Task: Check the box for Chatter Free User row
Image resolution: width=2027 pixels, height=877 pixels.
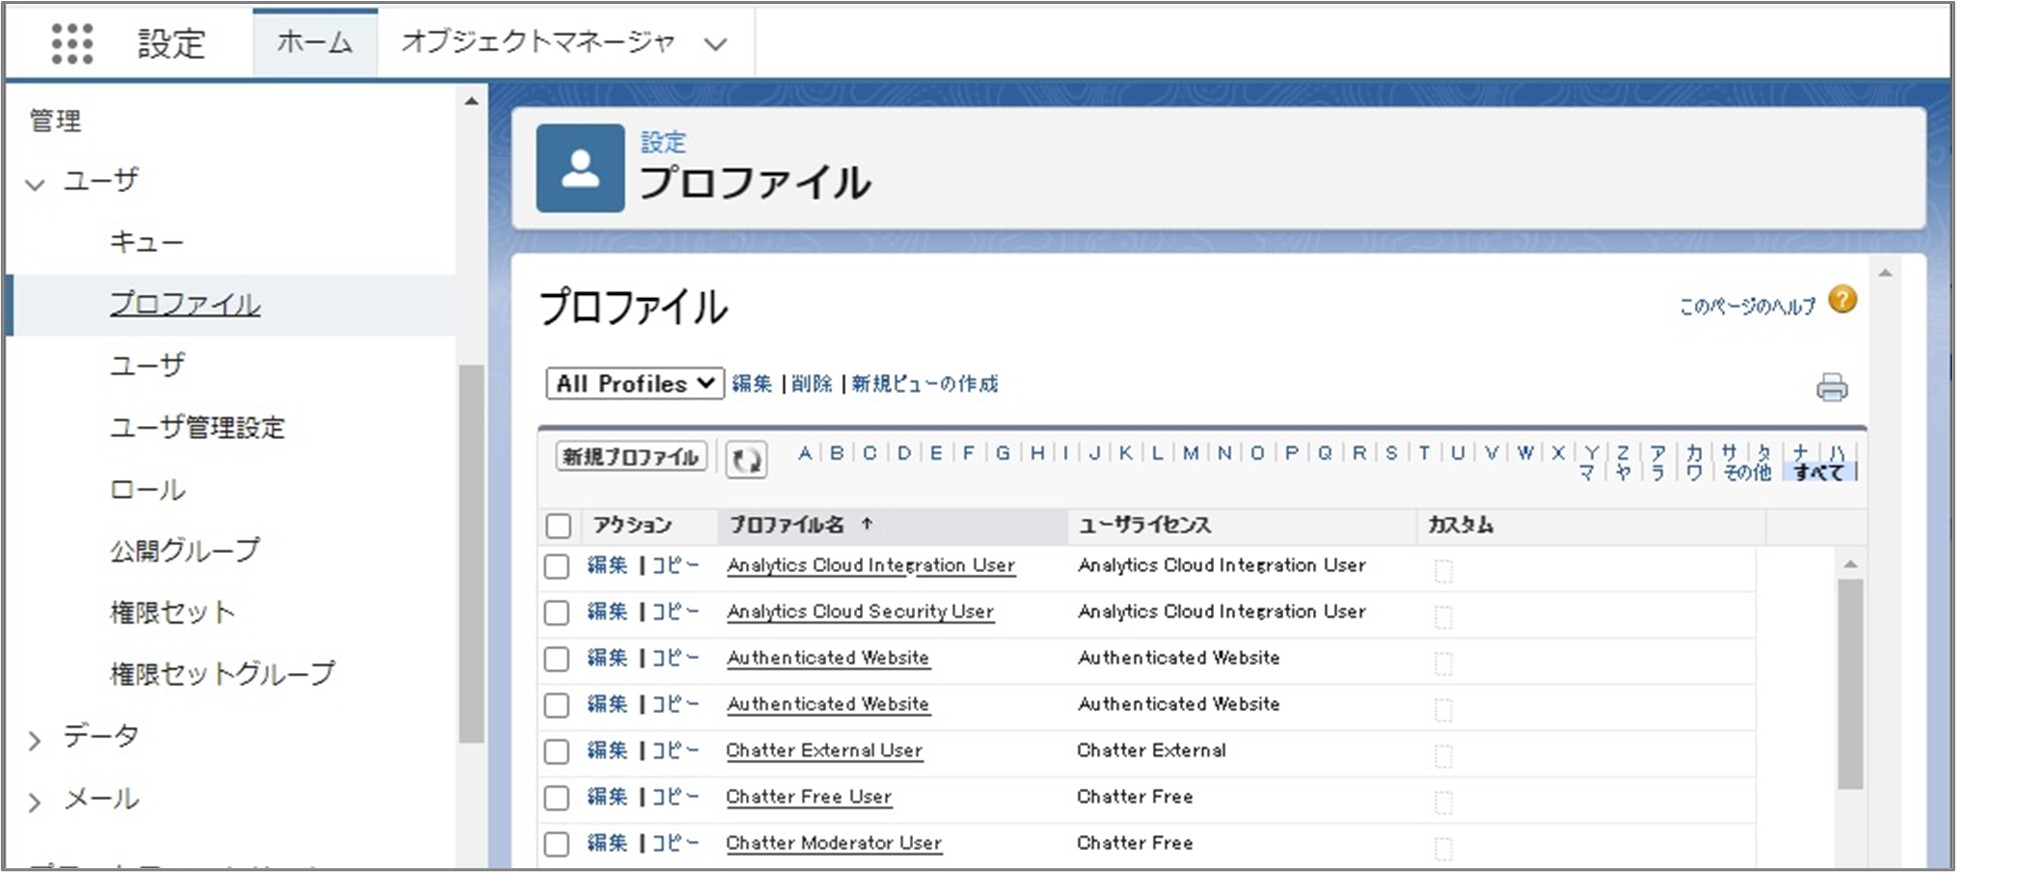Action: pos(556,798)
